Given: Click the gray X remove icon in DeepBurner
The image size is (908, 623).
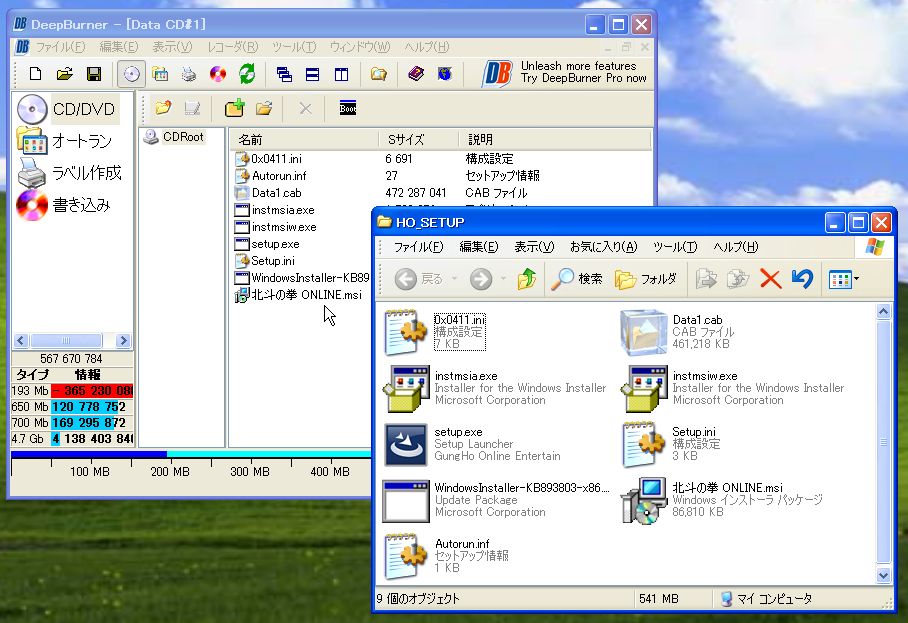Looking at the screenshot, I should coord(305,108).
